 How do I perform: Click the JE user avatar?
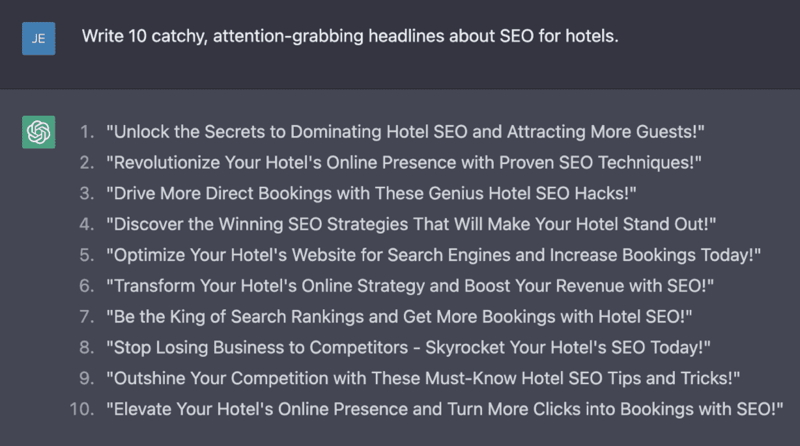tap(38, 38)
